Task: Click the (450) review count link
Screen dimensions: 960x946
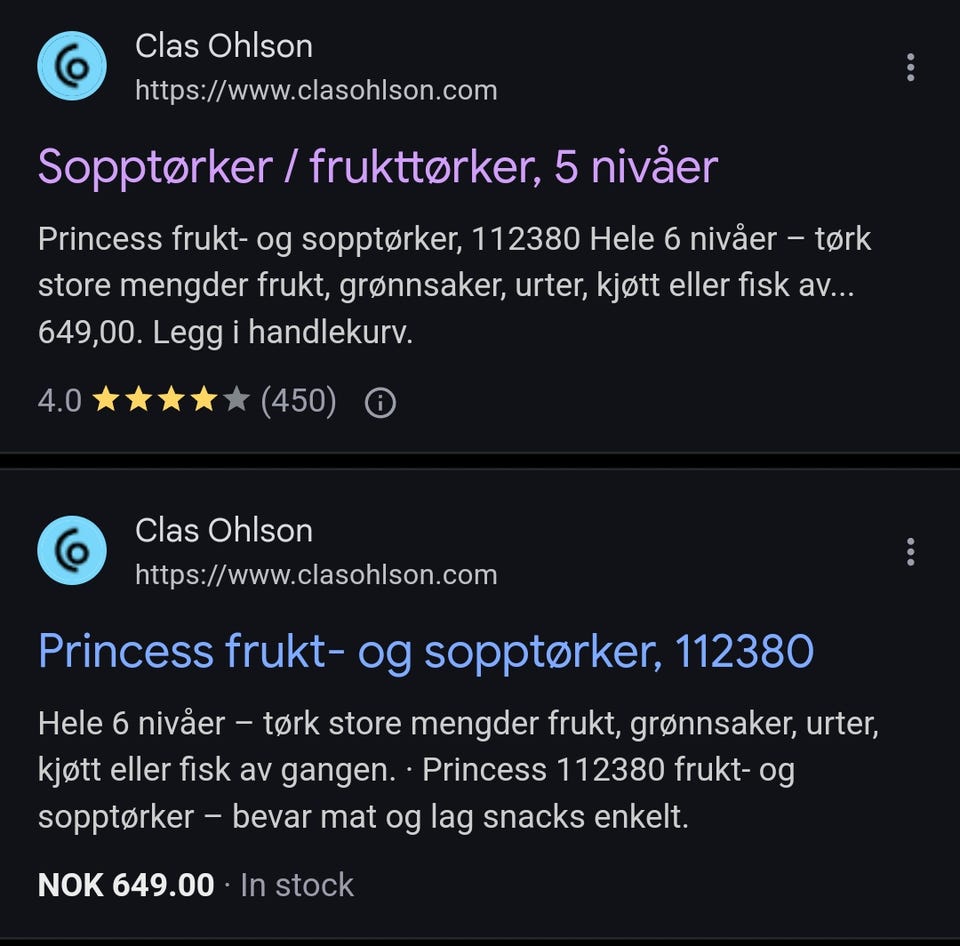Action: pos(298,400)
